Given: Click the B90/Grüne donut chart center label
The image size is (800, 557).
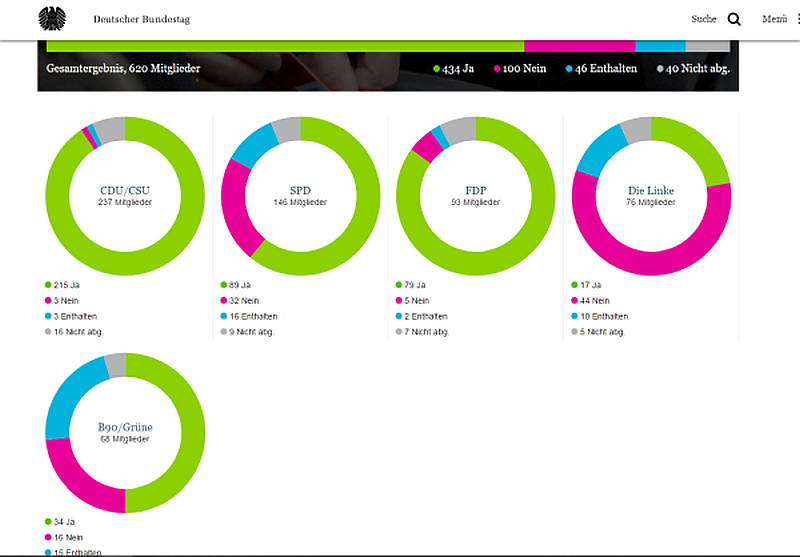Looking at the screenshot, I should (125, 432).
